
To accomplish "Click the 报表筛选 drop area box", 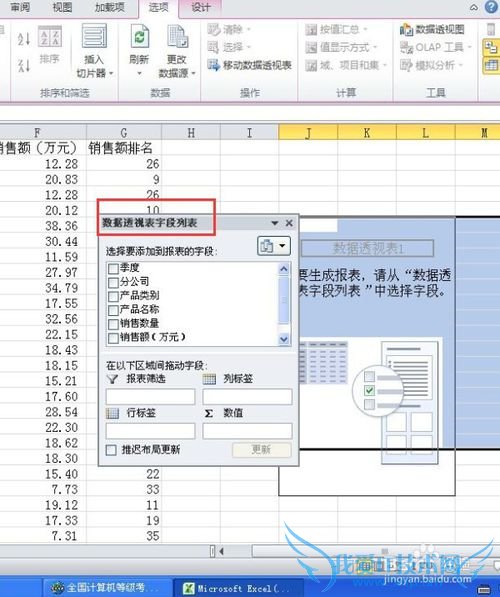I will pyautogui.click(x=150, y=397).
